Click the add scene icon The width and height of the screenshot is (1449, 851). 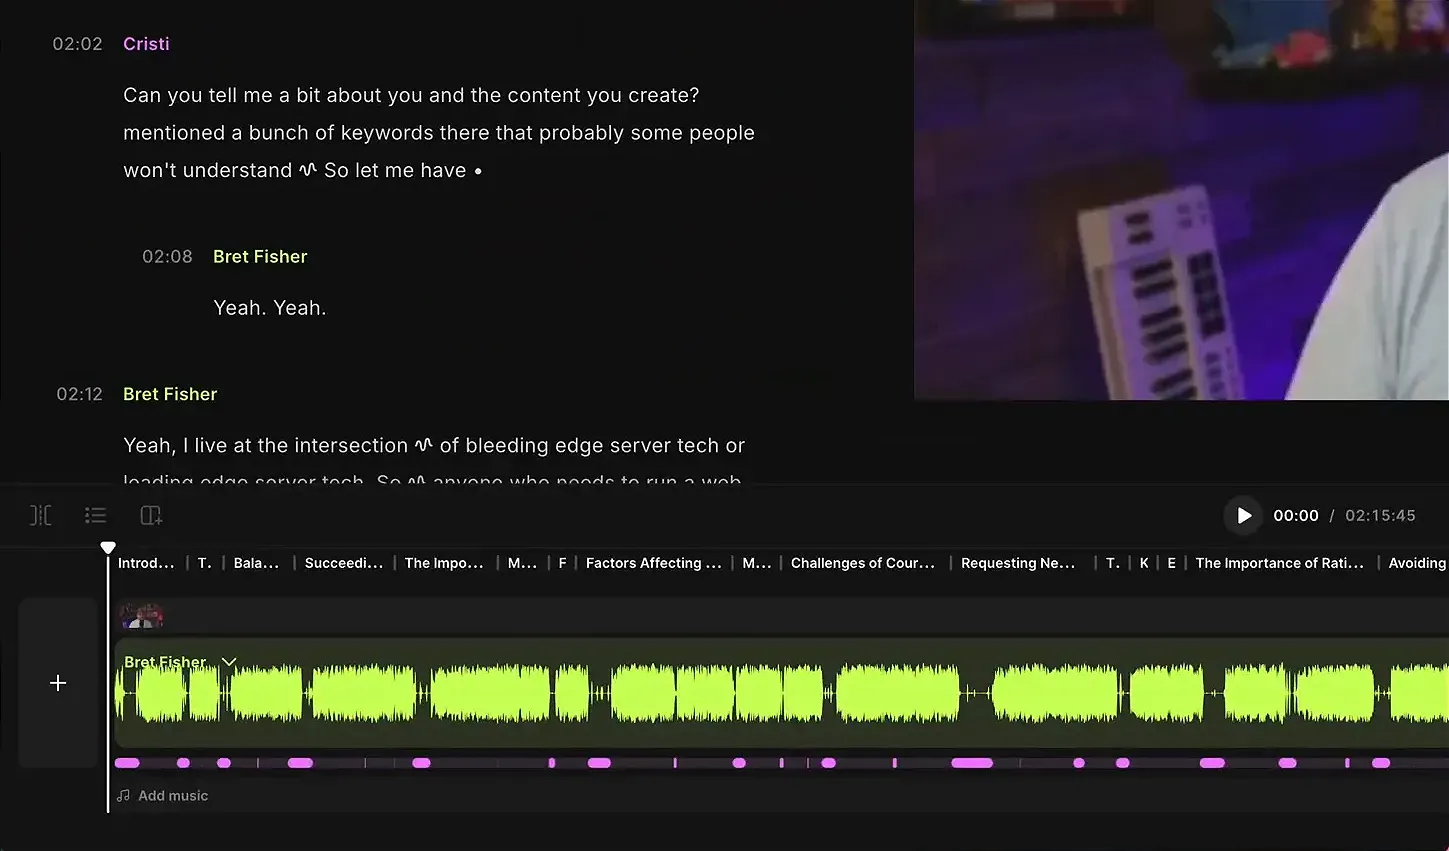(151, 514)
